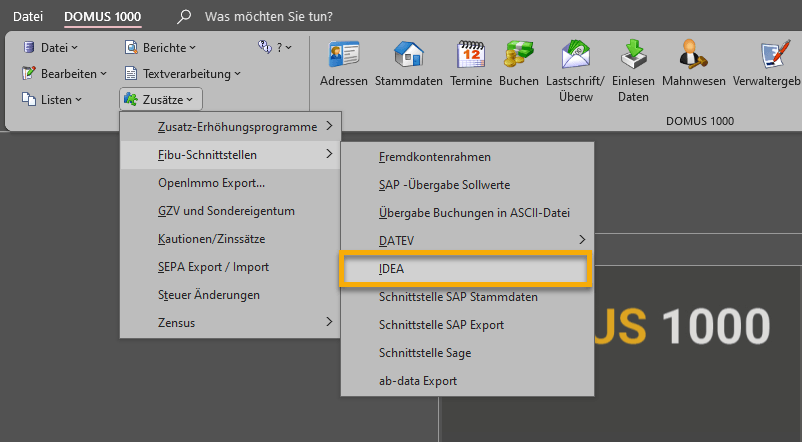The image size is (802, 442).
Task: Collapse the Zusätze dropdown menu
Action: coord(161,99)
